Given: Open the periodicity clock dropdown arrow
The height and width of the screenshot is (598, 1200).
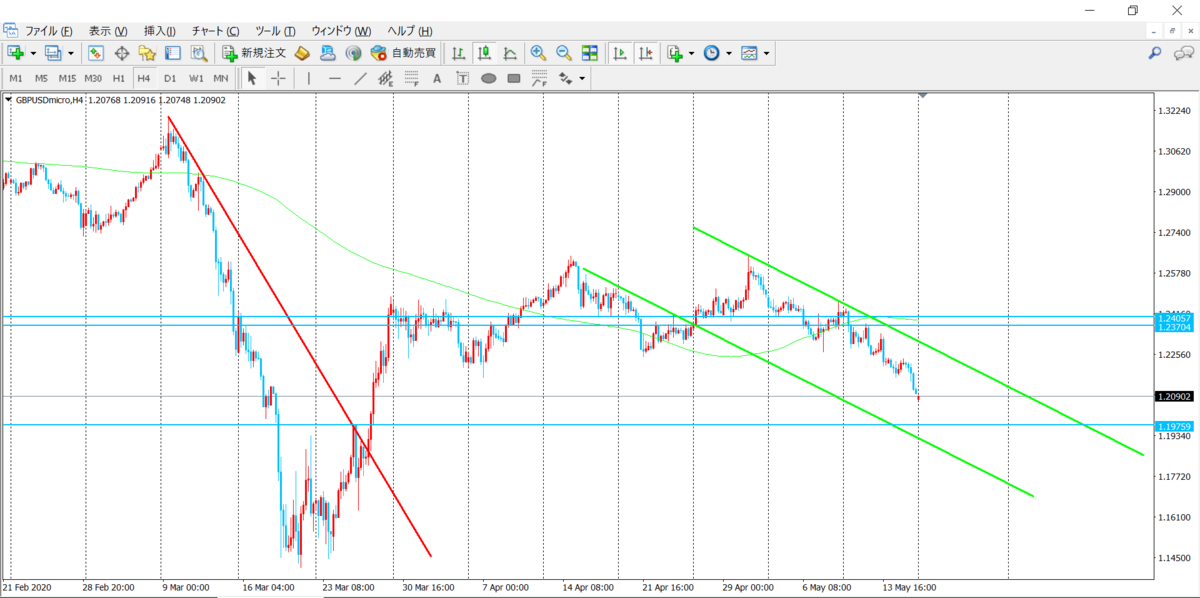Looking at the screenshot, I should point(728,53).
